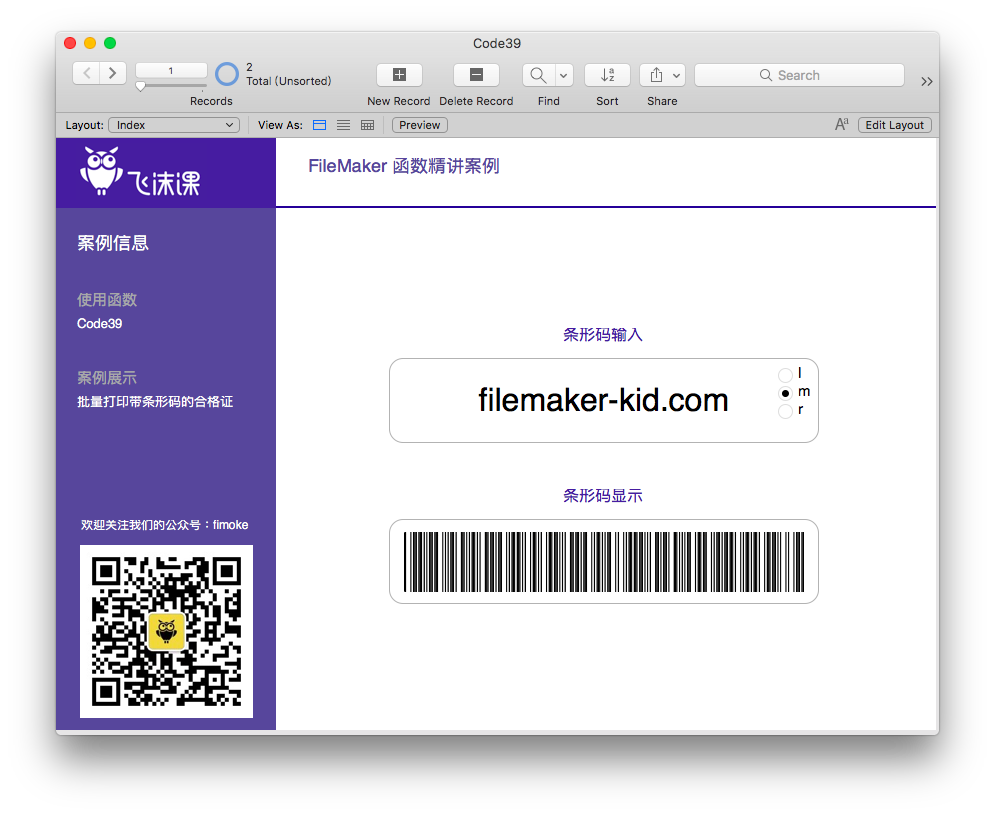
Task: Click the Edit Layout button
Action: click(894, 125)
